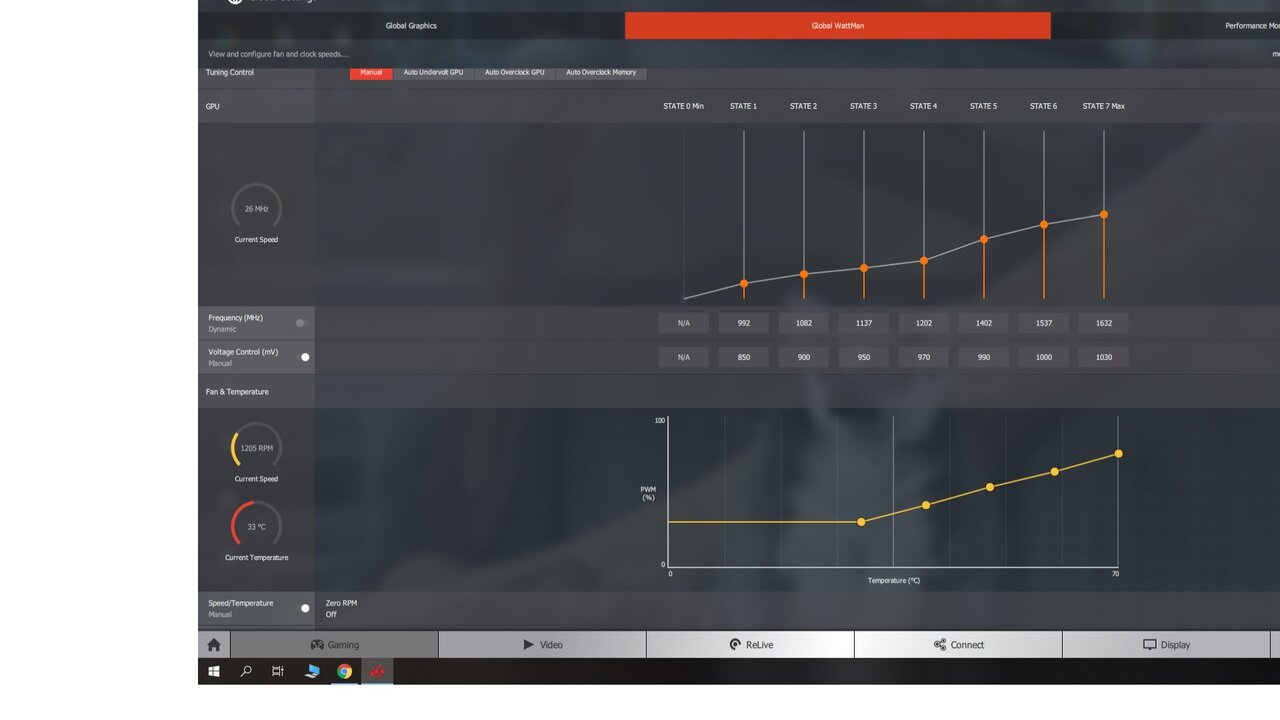
Task: Click the State 3 frequency field 1137
Action: click(864, 323)
